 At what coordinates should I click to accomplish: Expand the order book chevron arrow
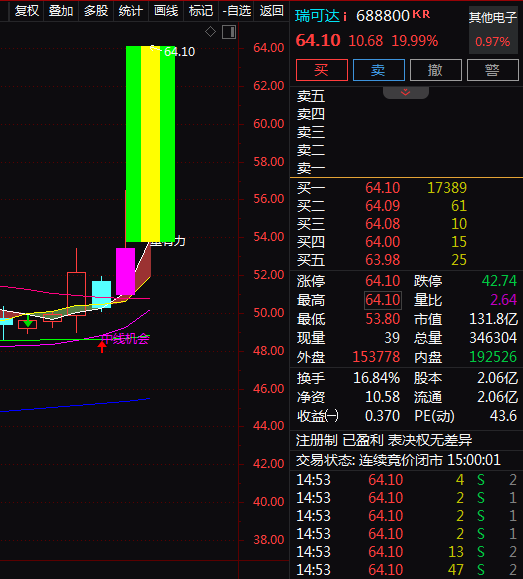[x=406, y=92]
